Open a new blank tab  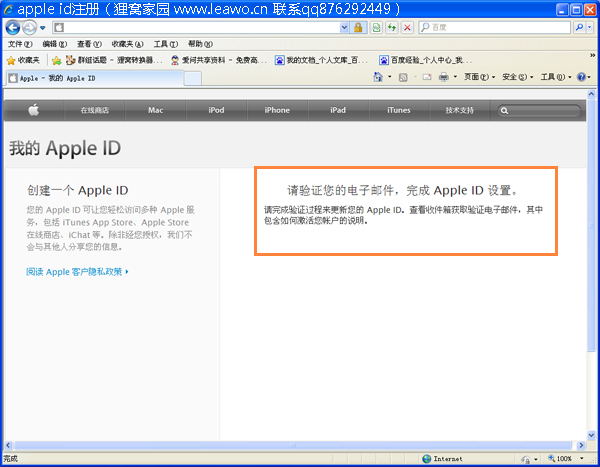[192, 78]
